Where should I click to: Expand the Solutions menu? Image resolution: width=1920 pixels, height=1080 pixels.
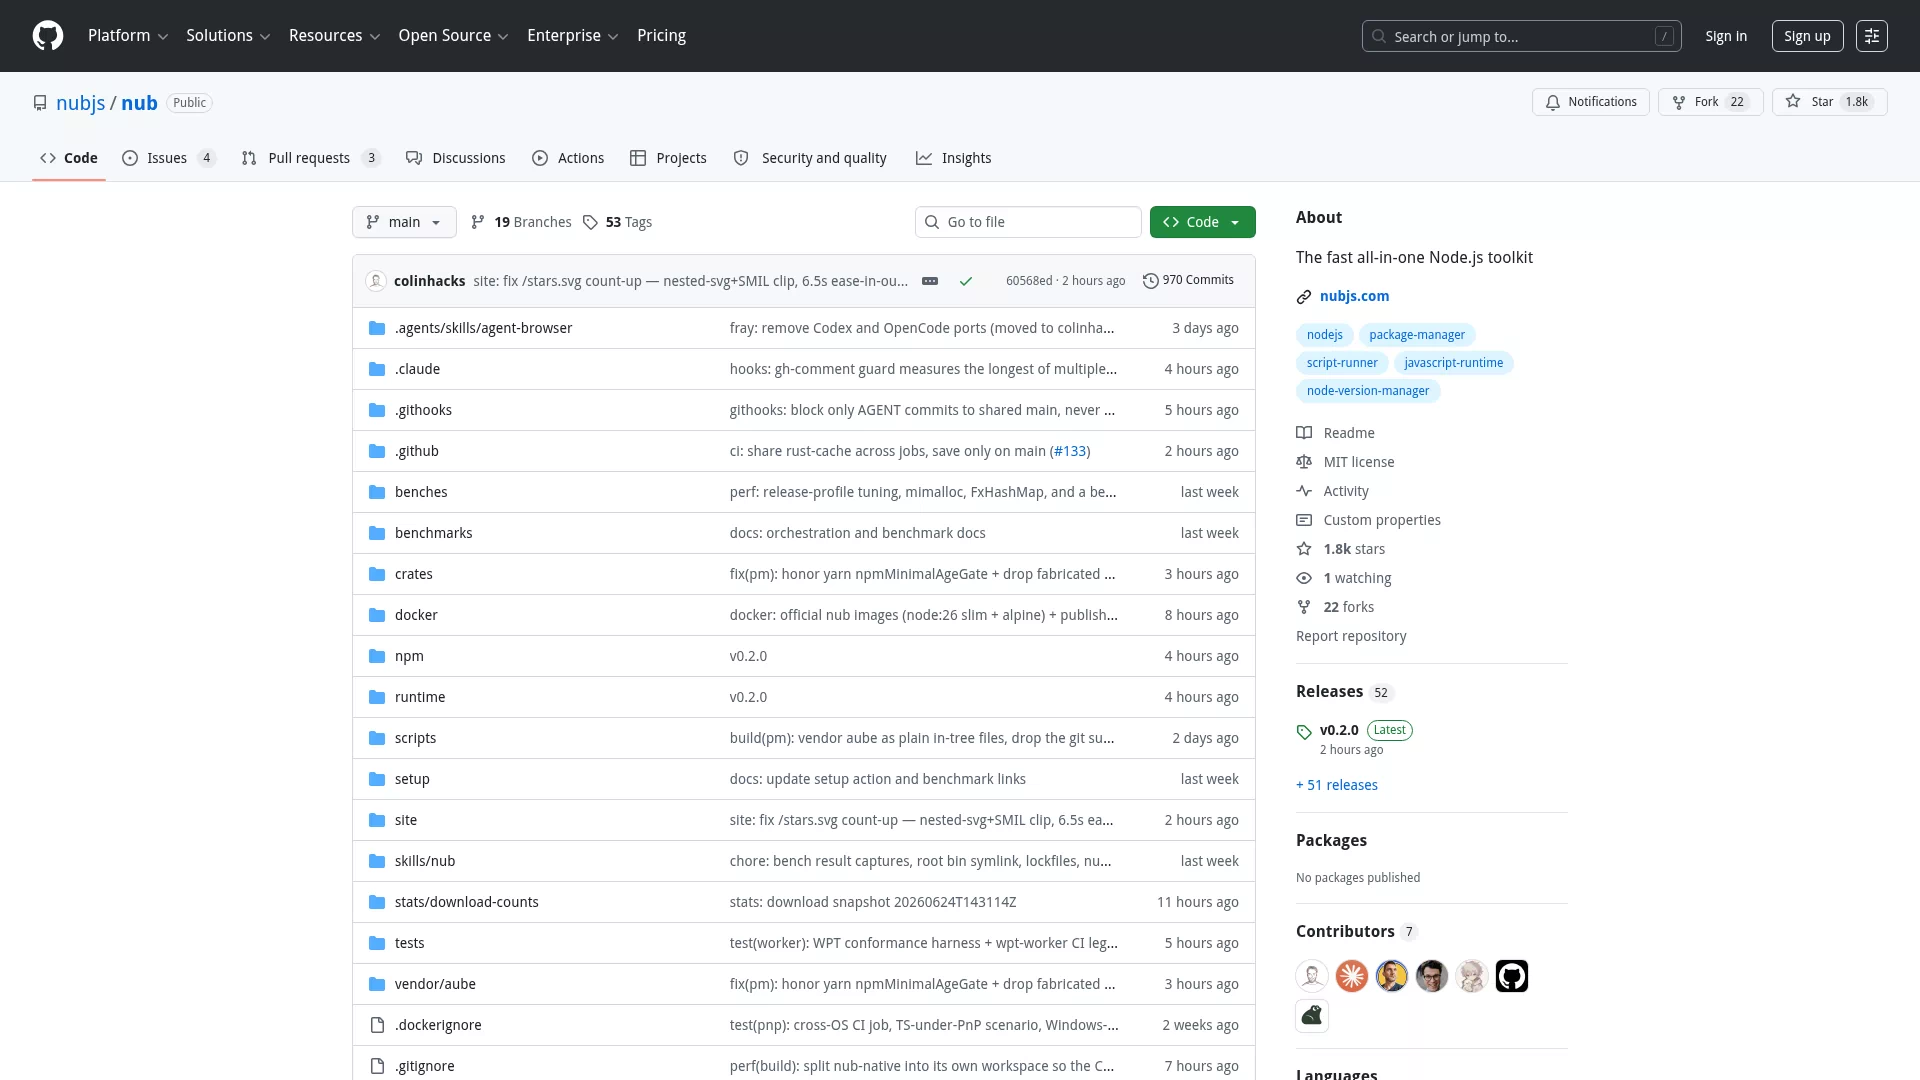[x=228, y=36]
